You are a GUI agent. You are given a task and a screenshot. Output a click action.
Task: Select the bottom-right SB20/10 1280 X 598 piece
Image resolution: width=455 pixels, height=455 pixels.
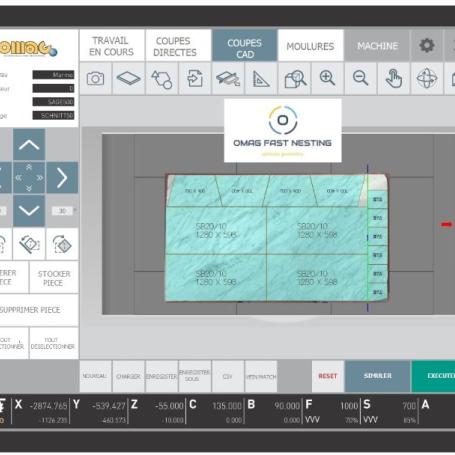[317, 278]
